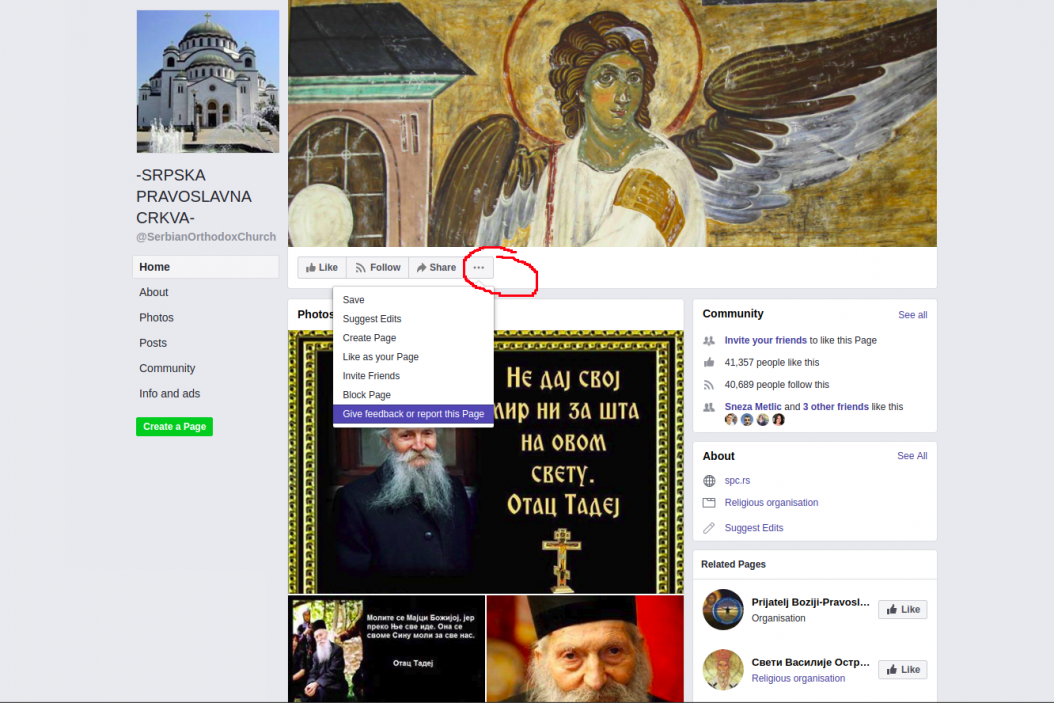The height and width of the screenshot is (703, 1054).
Task: Open the Молите се Мајци Божијој photo
Action: (x=387, y=649)
